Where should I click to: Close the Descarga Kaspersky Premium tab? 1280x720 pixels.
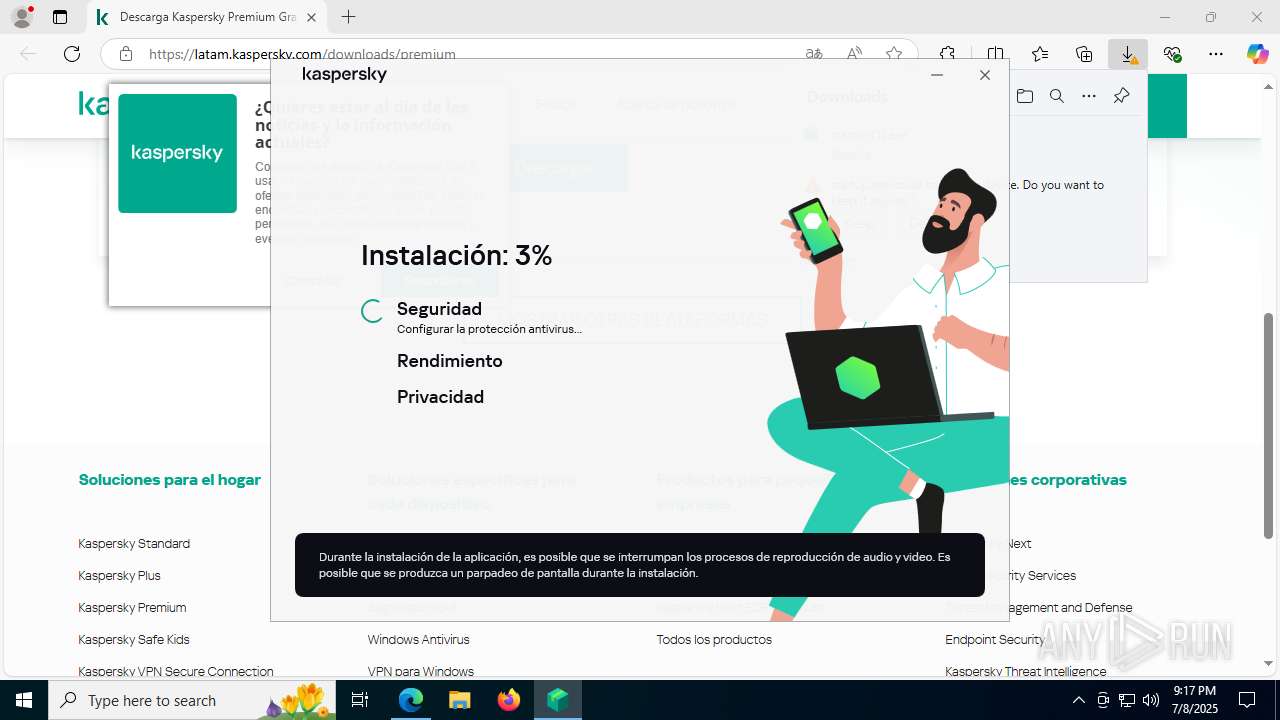coord(311,17)
